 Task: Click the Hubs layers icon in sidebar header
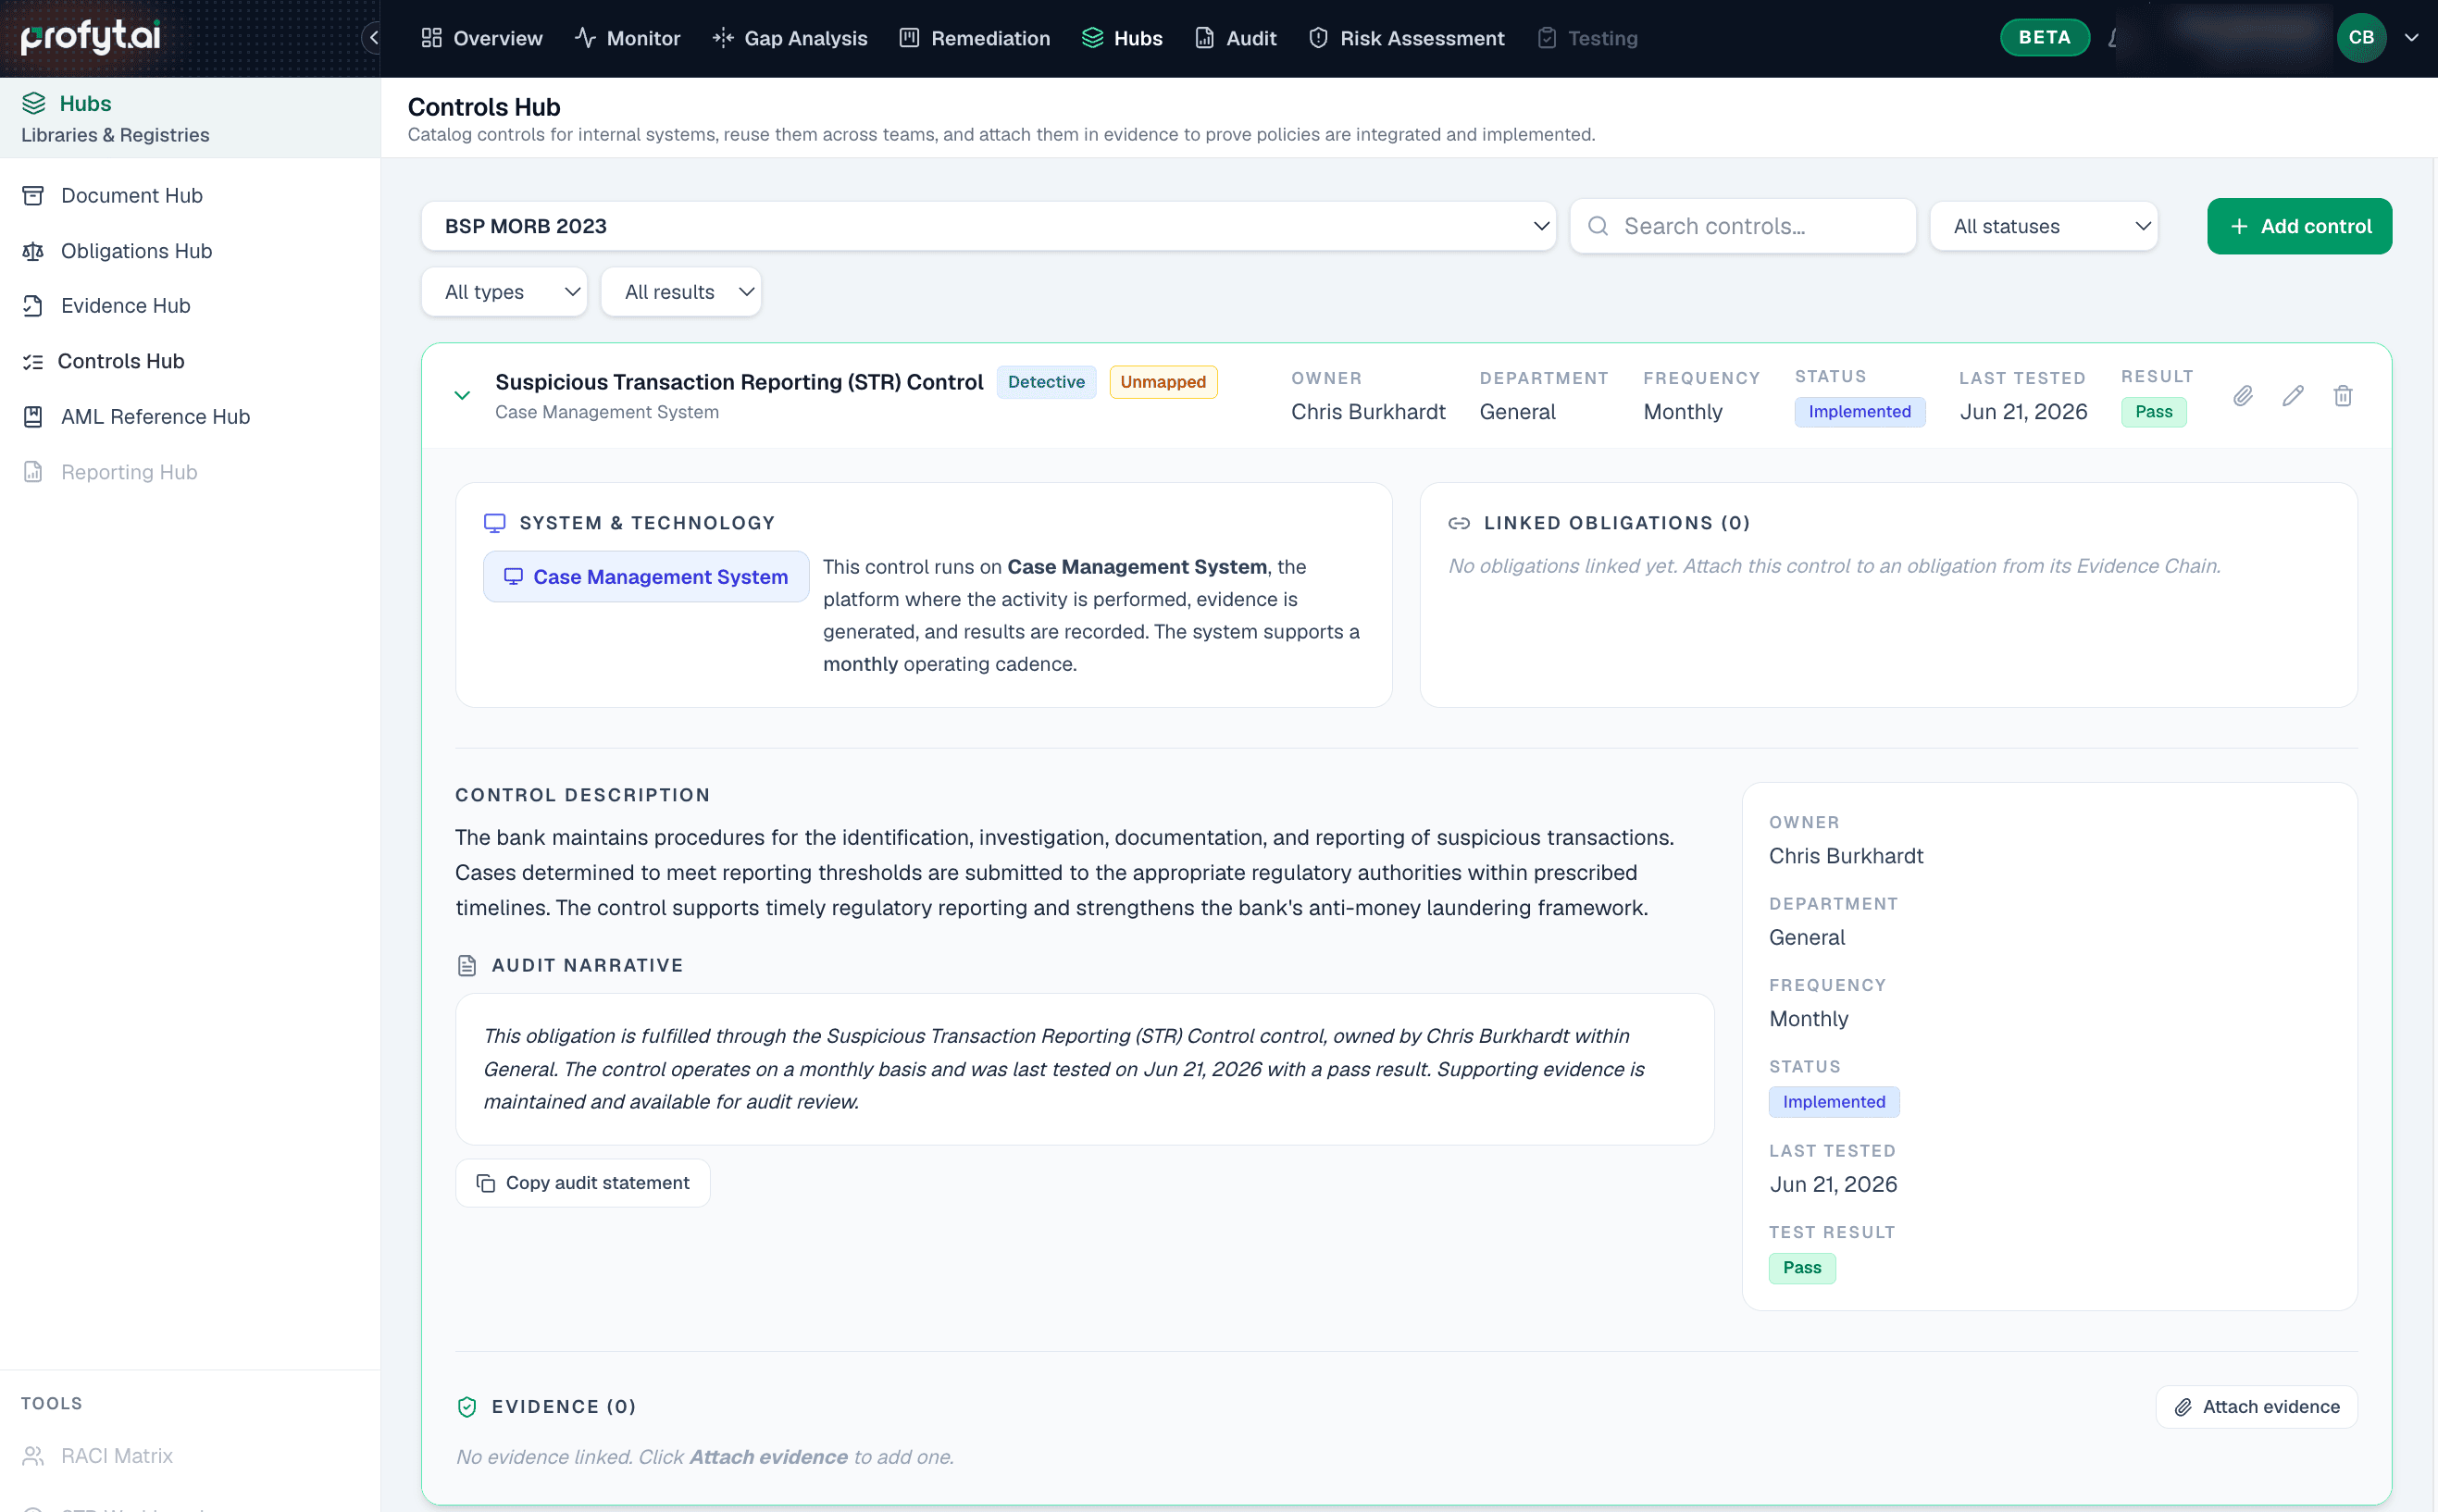[34, 103]
